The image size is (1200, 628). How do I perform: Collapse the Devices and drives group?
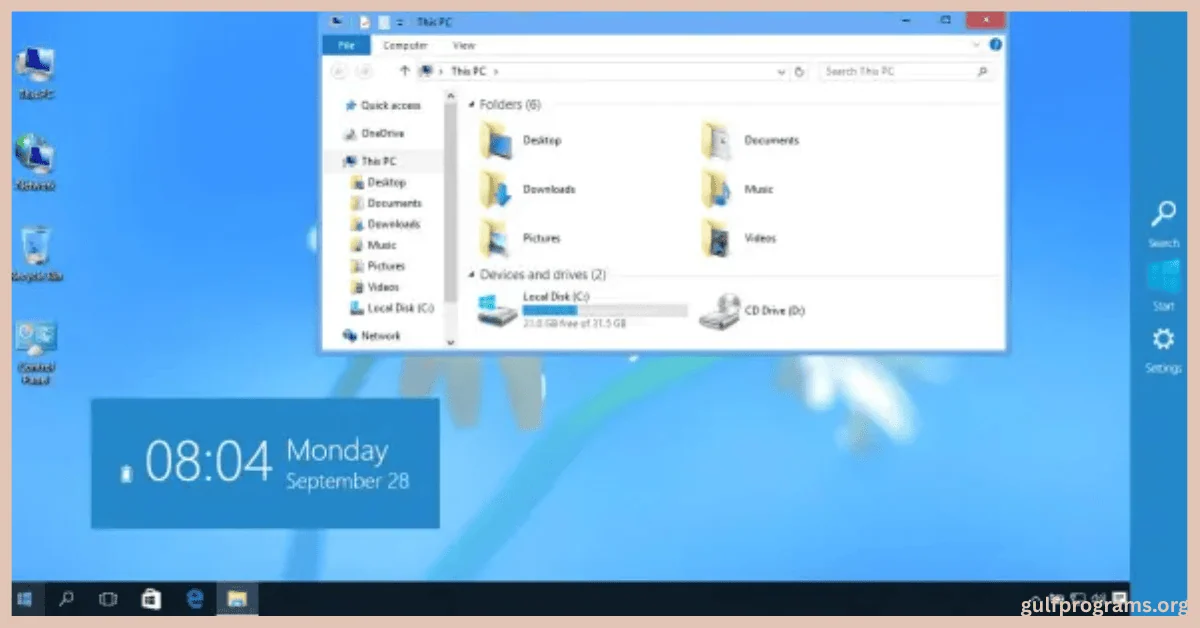click(x=471, y=275)
